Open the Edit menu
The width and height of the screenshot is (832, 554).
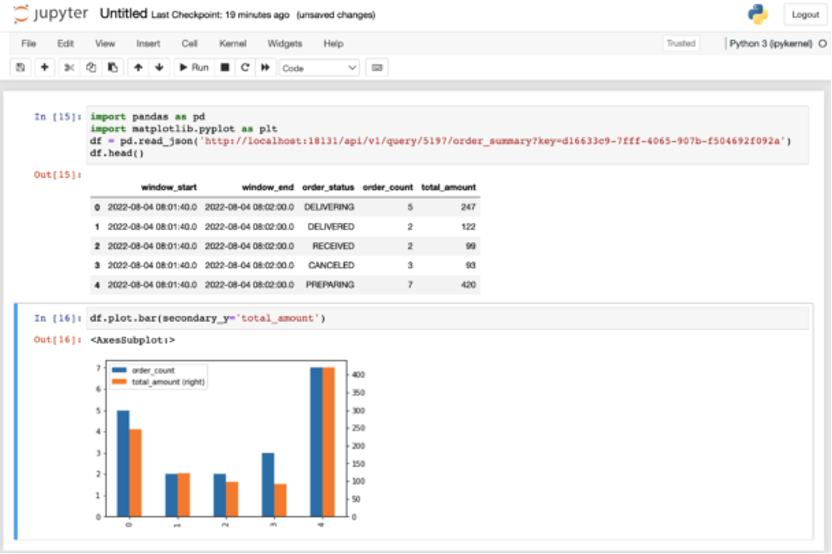click(x=65, y=44)
